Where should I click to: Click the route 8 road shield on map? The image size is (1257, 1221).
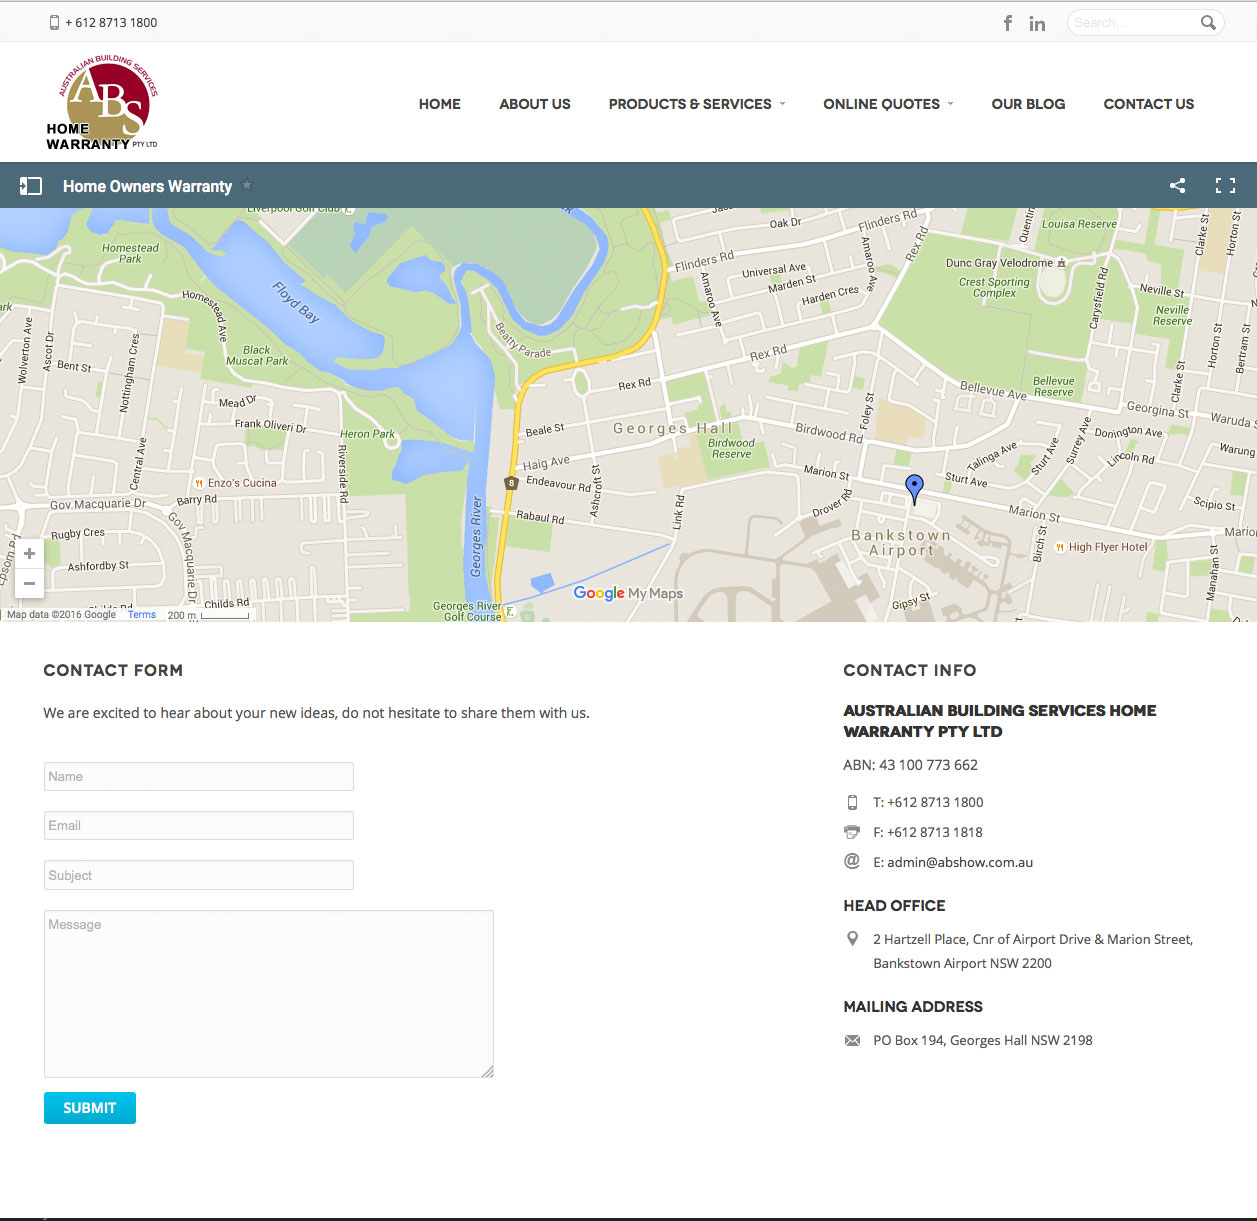511,483
